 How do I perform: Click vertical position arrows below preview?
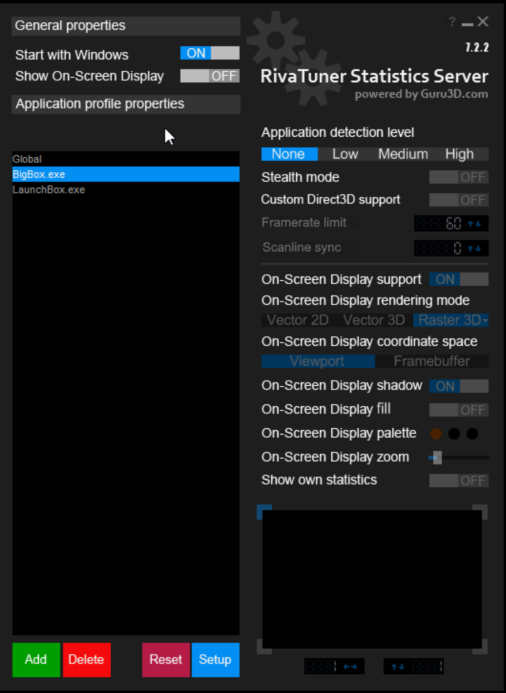click(398, 666)
